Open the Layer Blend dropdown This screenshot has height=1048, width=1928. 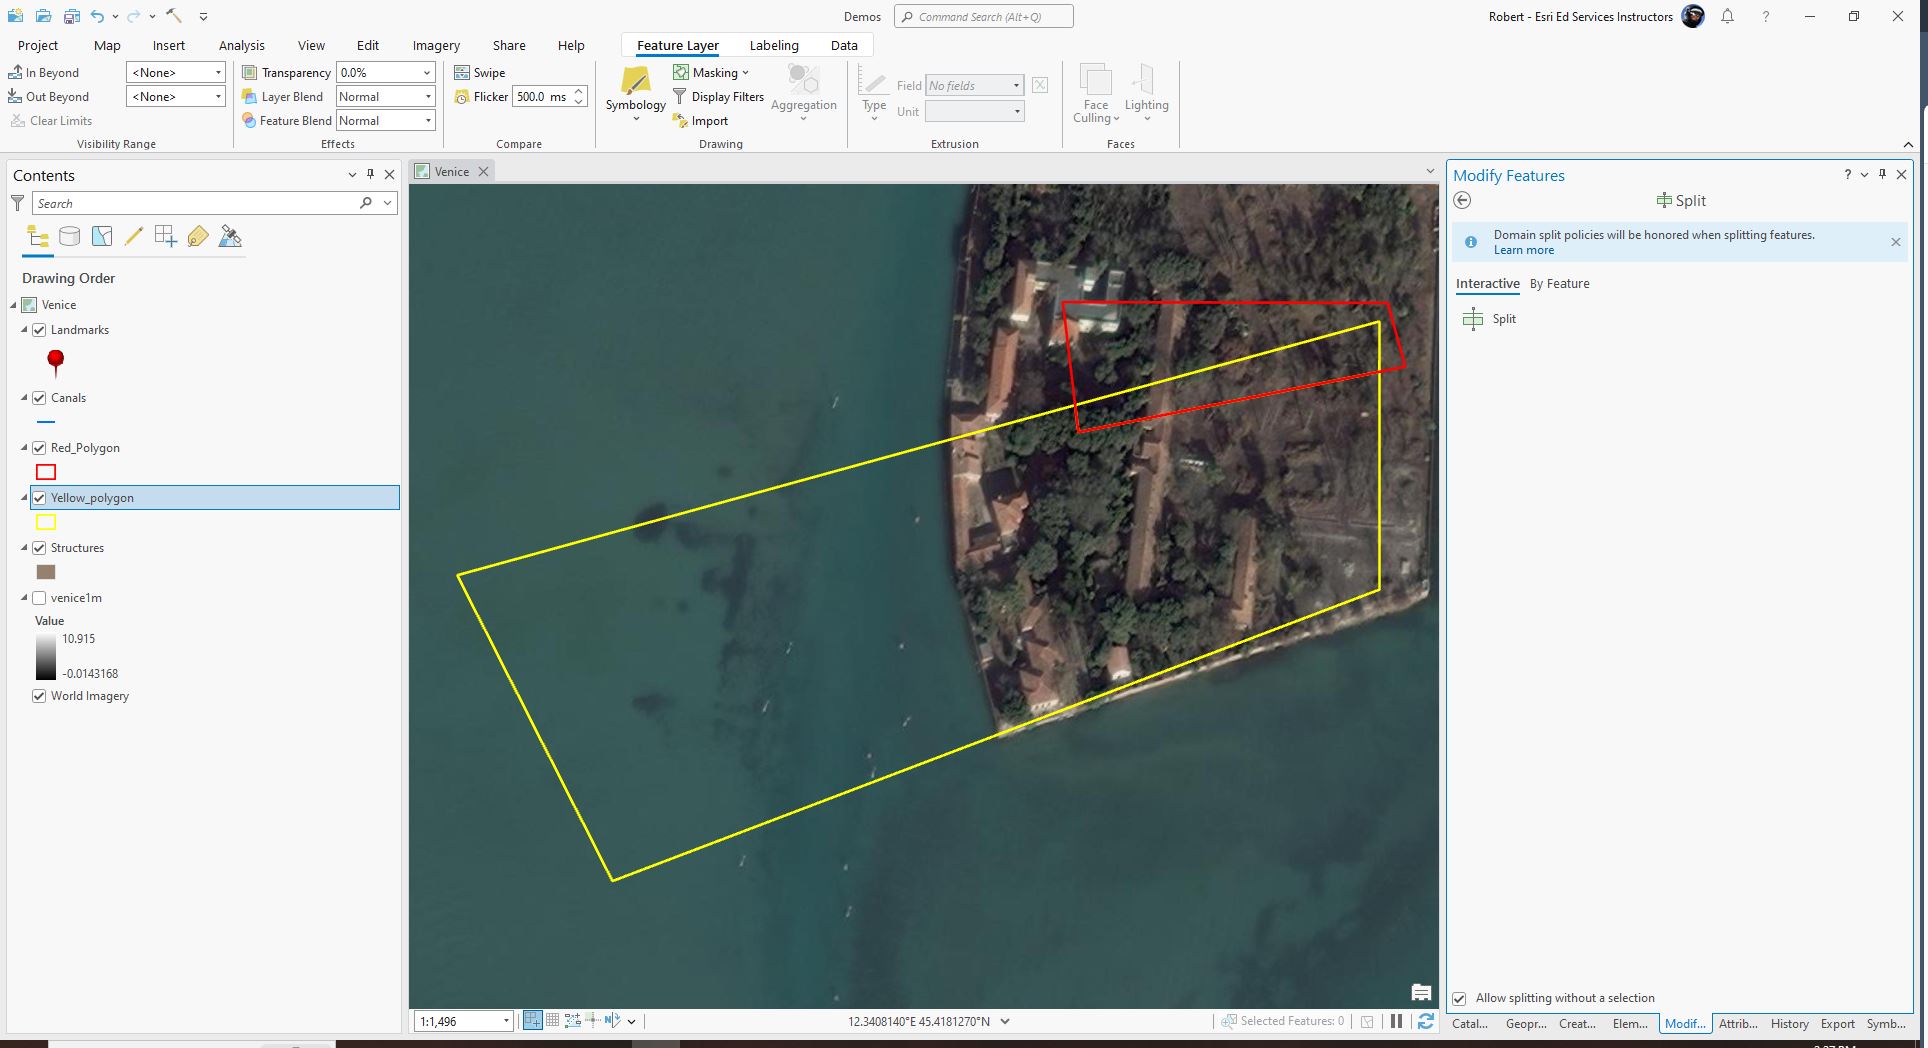pyautogui.click(x=426, y=96)
